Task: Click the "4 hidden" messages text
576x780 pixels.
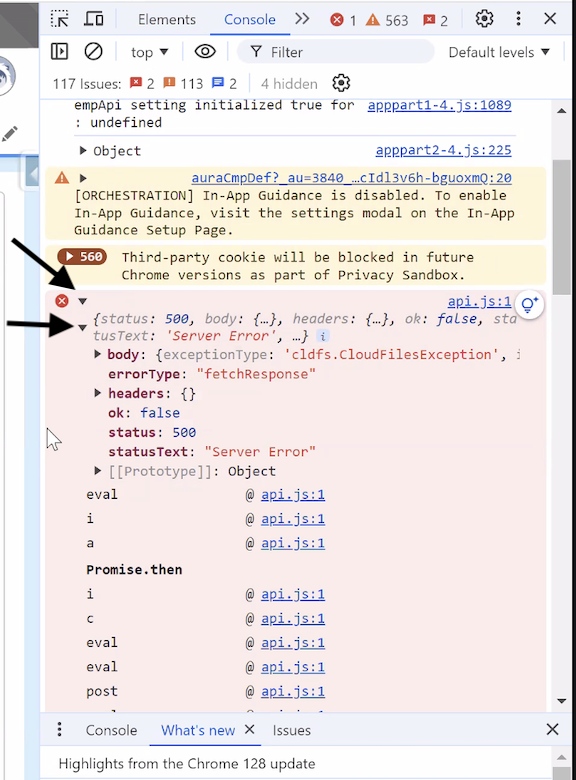Action: click(289, 84)
